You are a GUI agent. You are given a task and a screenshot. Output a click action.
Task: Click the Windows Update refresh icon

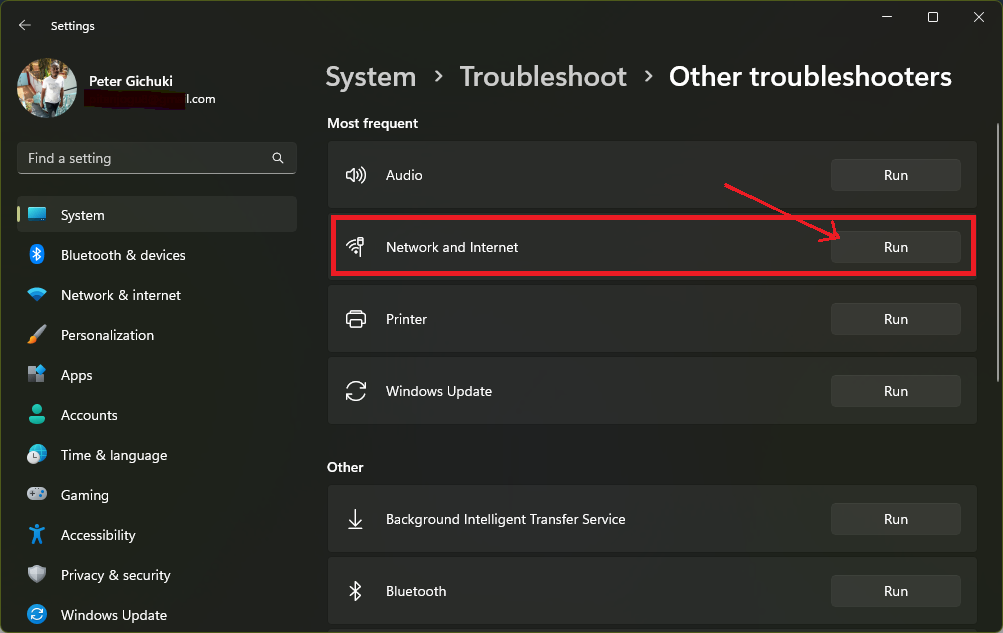(356, 390)
